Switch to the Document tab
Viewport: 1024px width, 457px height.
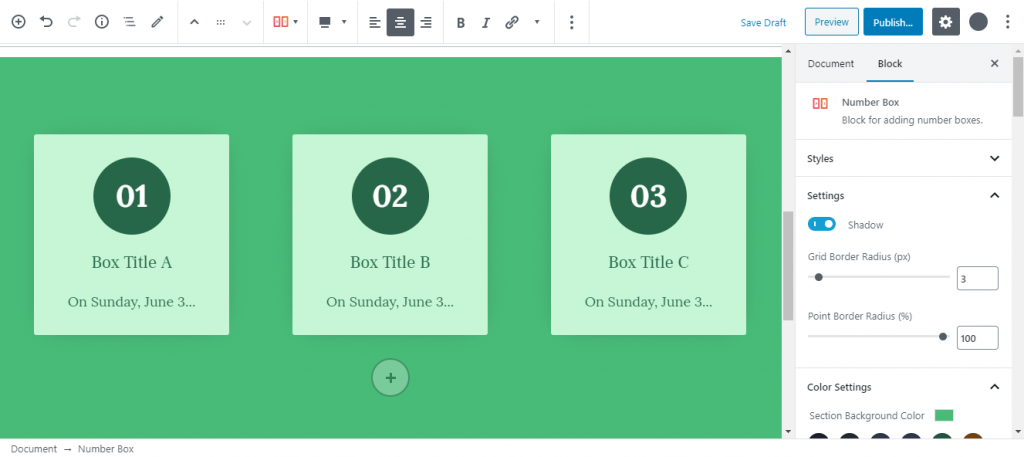tap(830, 64)
